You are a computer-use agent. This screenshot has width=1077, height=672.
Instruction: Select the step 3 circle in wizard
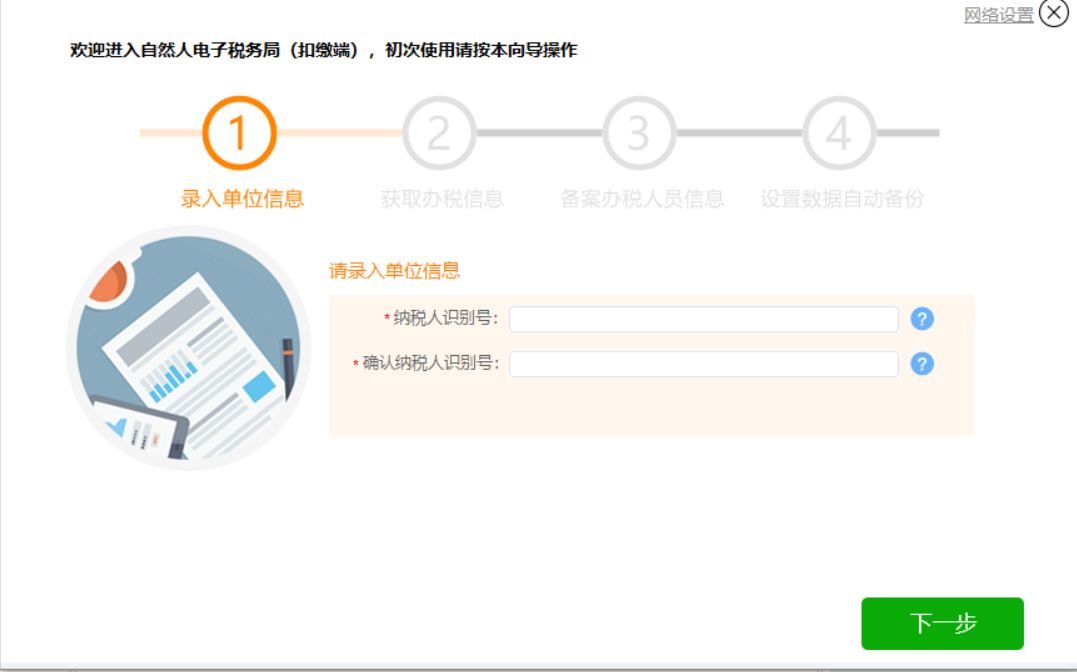pos(639,133)
